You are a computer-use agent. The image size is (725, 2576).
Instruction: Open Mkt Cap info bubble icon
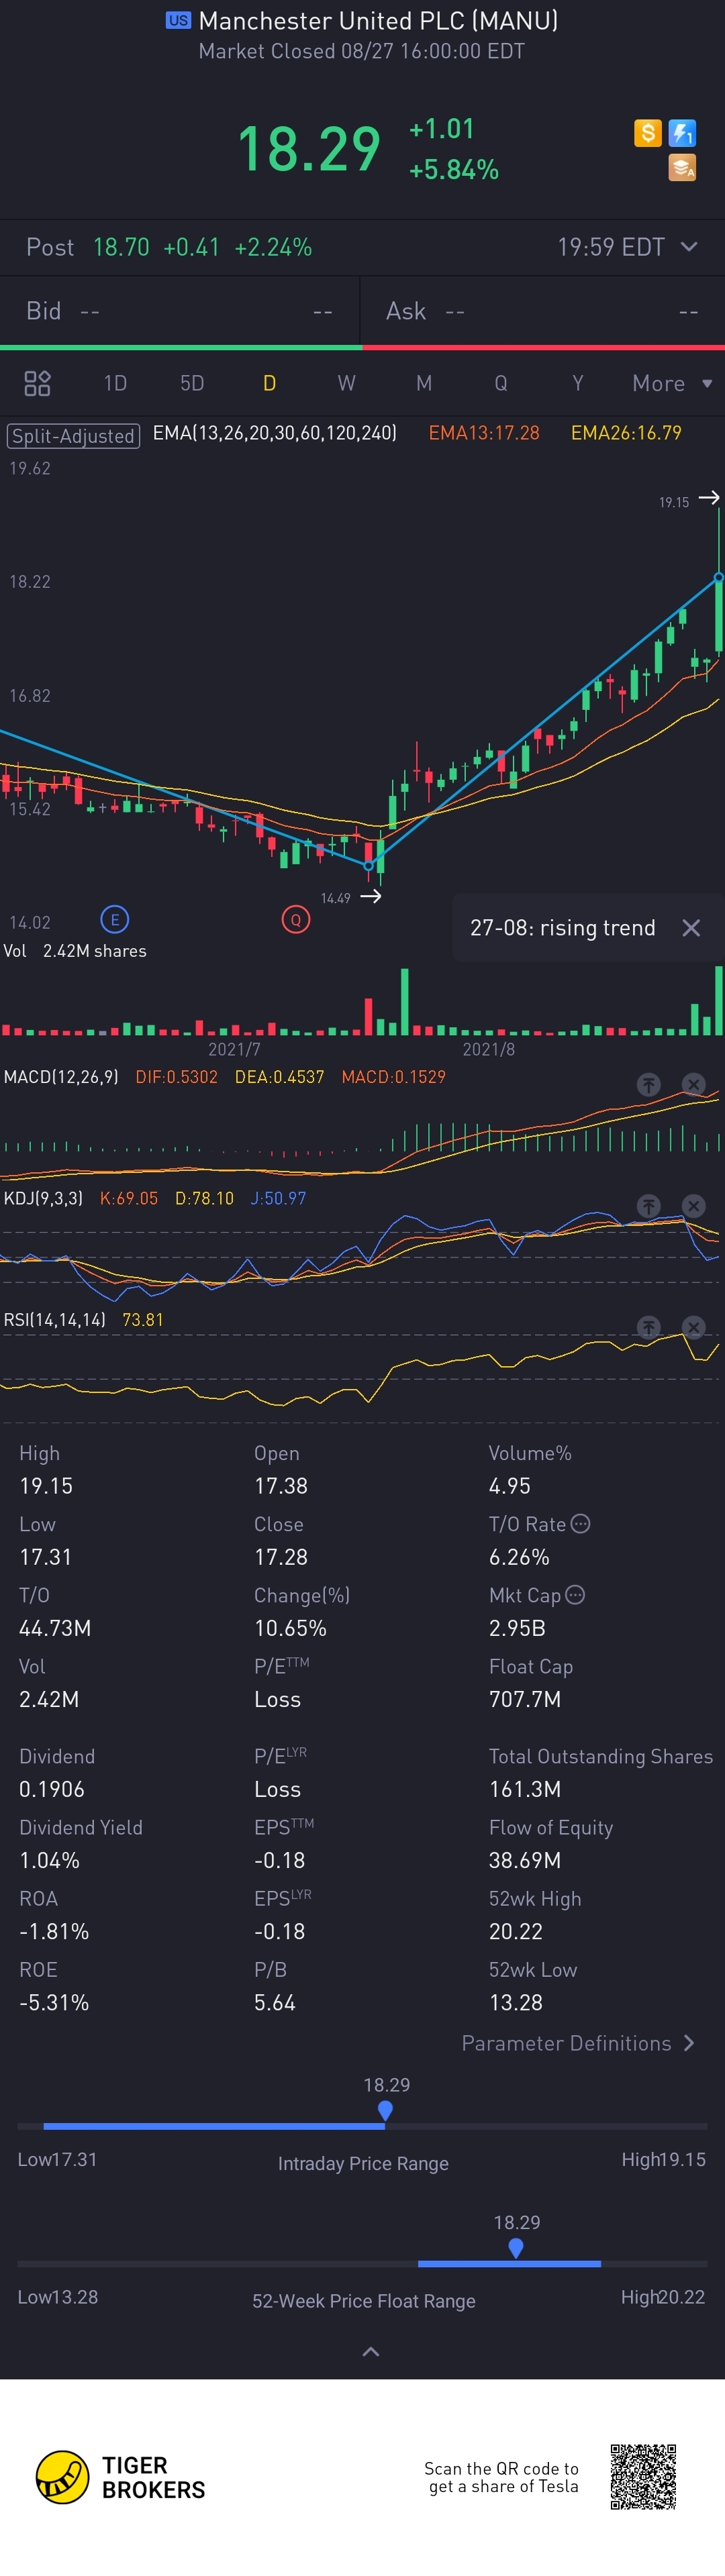[575, 1594]
